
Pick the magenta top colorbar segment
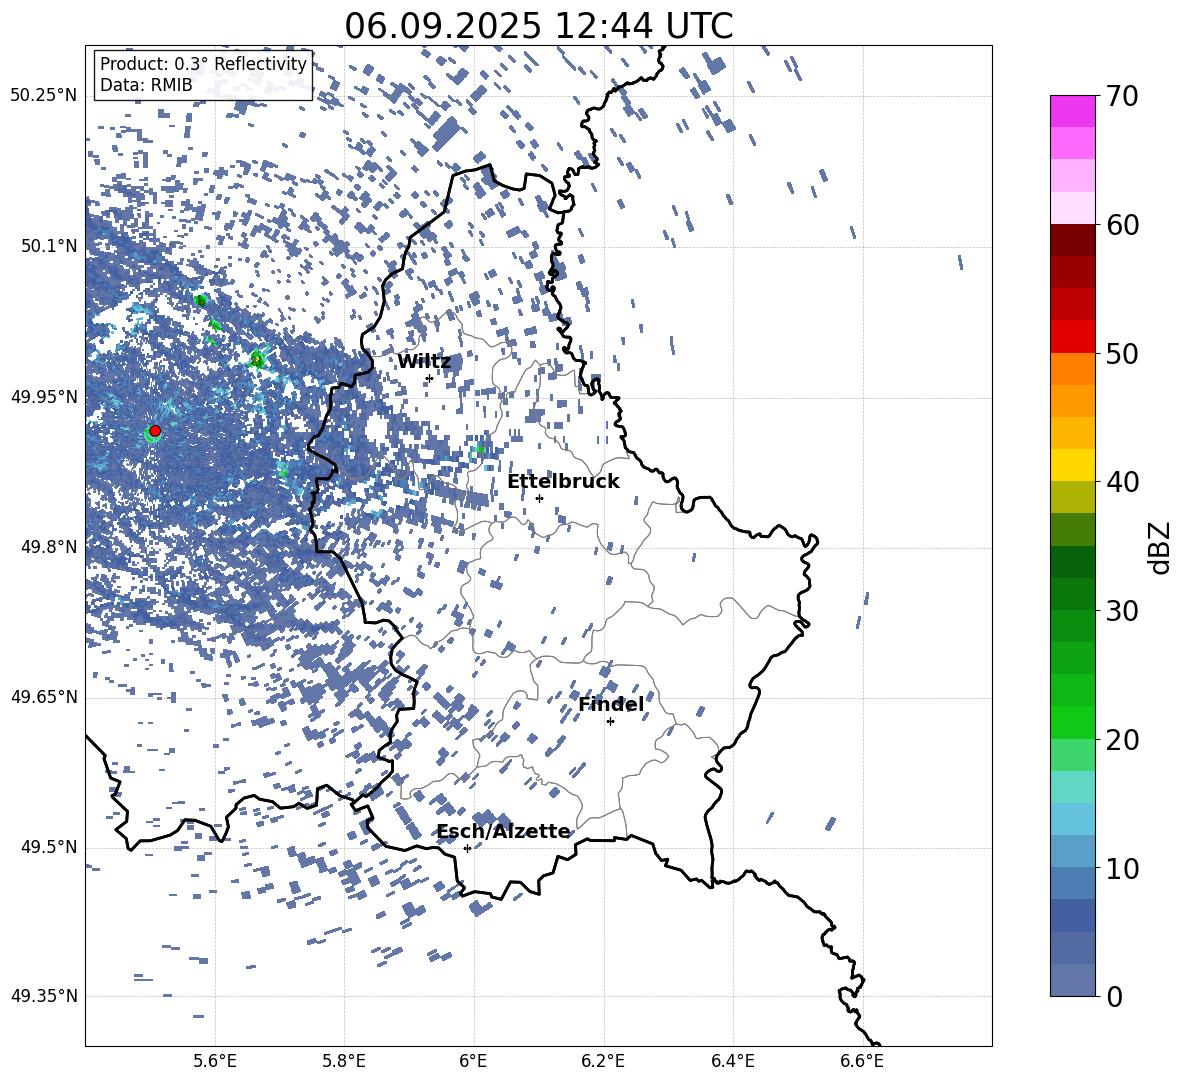[1072, 112]
